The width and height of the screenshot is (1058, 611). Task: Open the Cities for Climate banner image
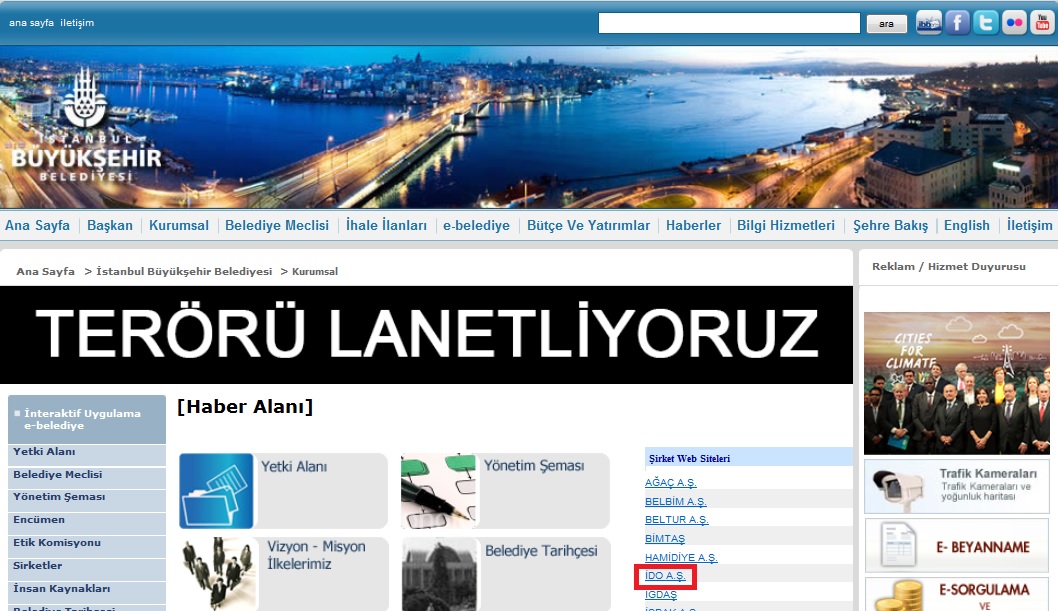(943, 383)
